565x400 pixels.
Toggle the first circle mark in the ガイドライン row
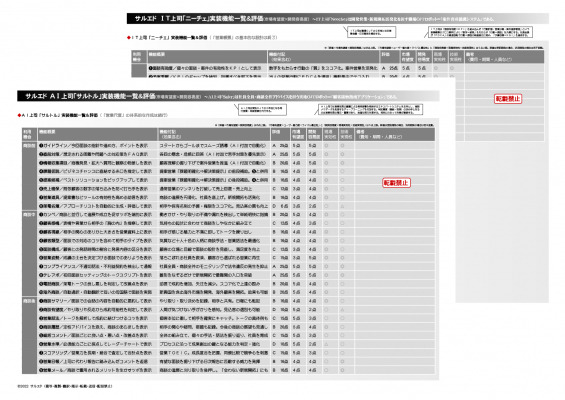point(326,146)
